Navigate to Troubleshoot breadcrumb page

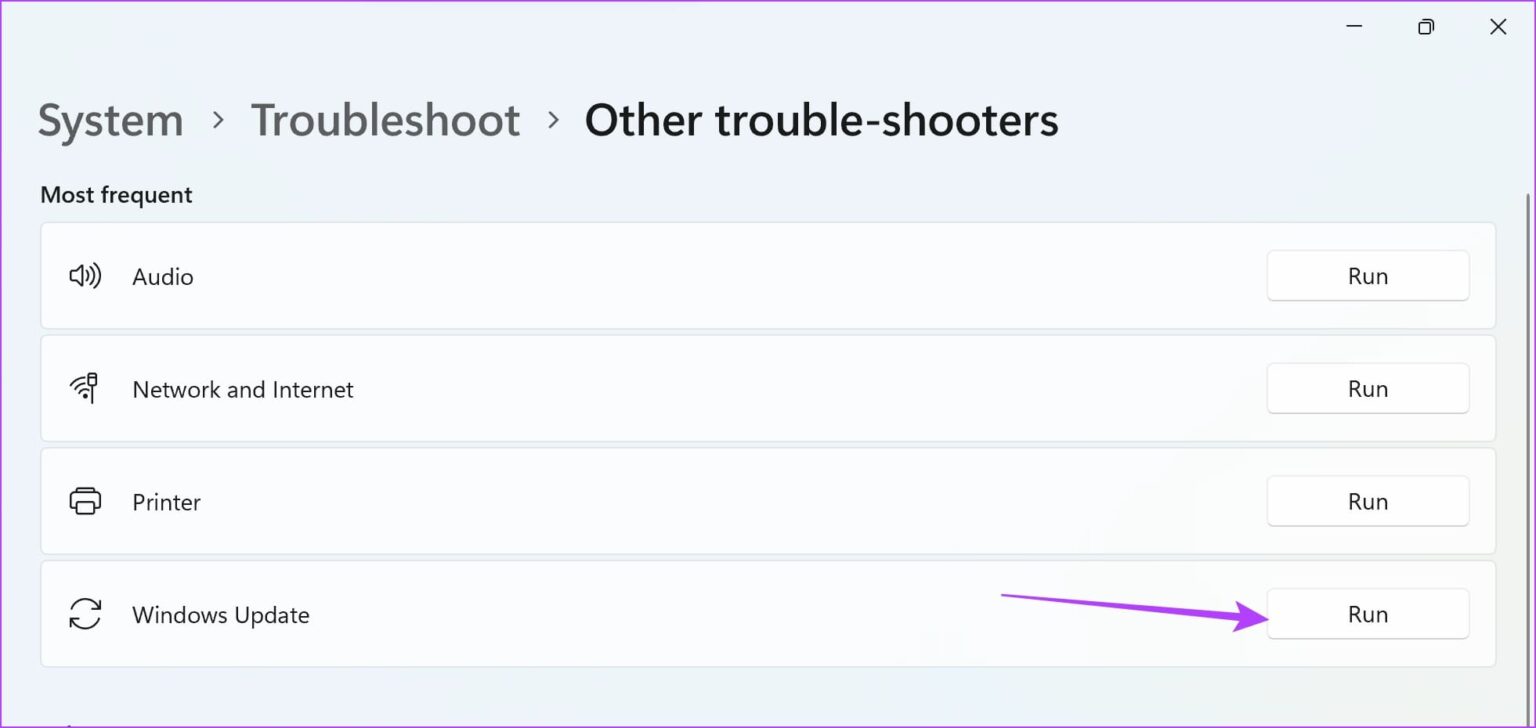coord(385,121)
